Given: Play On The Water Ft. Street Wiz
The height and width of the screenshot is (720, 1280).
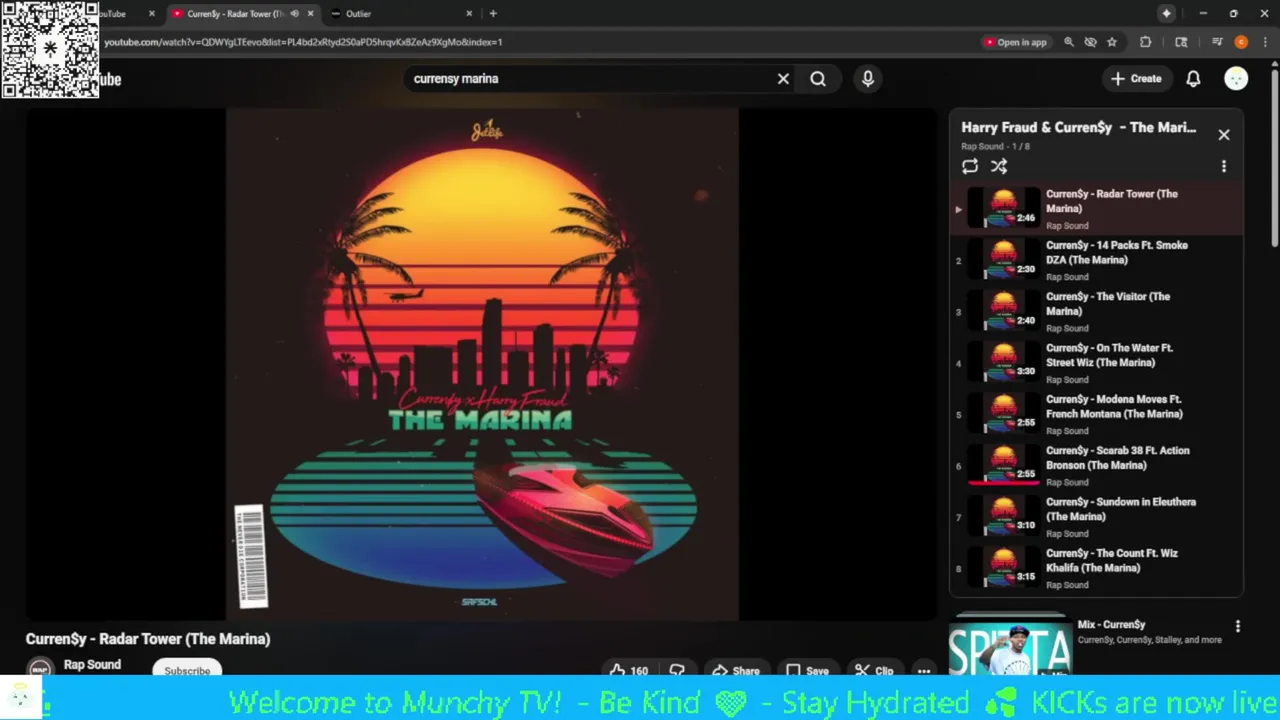Looking at the screenshot, I should click(1096, 363).
